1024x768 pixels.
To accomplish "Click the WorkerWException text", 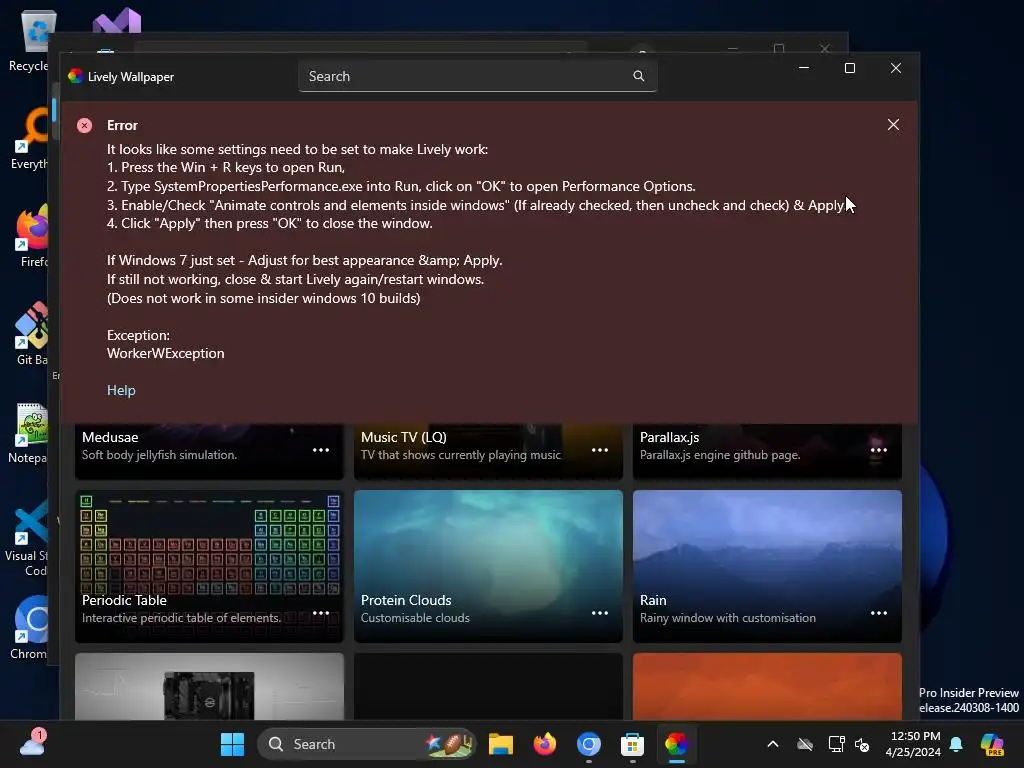I will pyautogui.click(x=165, y=353).
